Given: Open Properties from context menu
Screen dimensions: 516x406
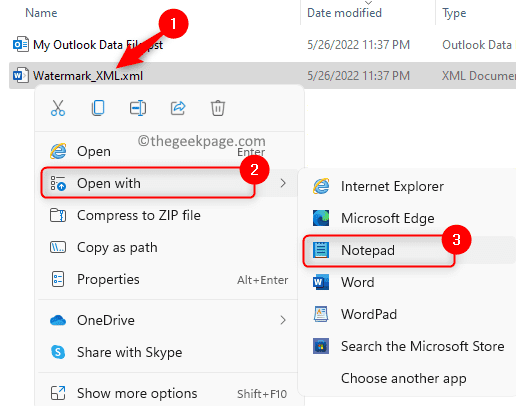Looking at the screenshot, I should [169, 279].
